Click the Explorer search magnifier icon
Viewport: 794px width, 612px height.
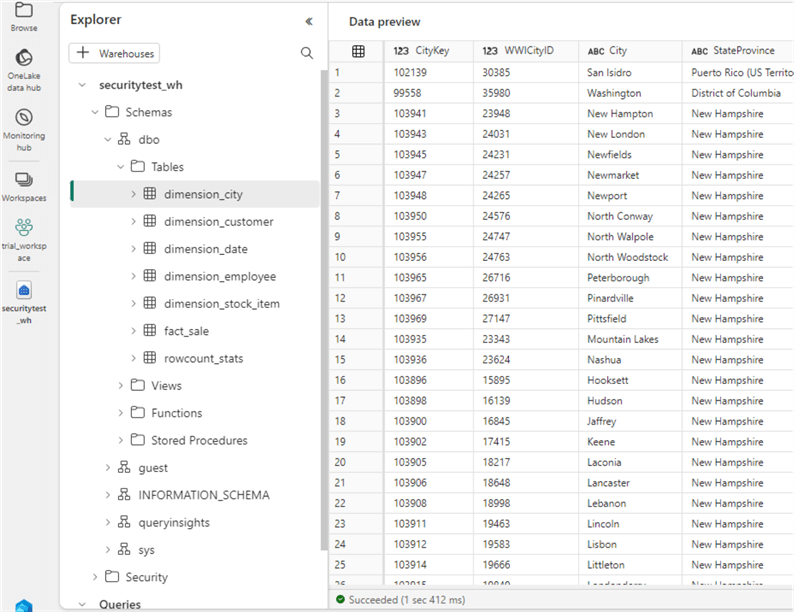[307, 53]
